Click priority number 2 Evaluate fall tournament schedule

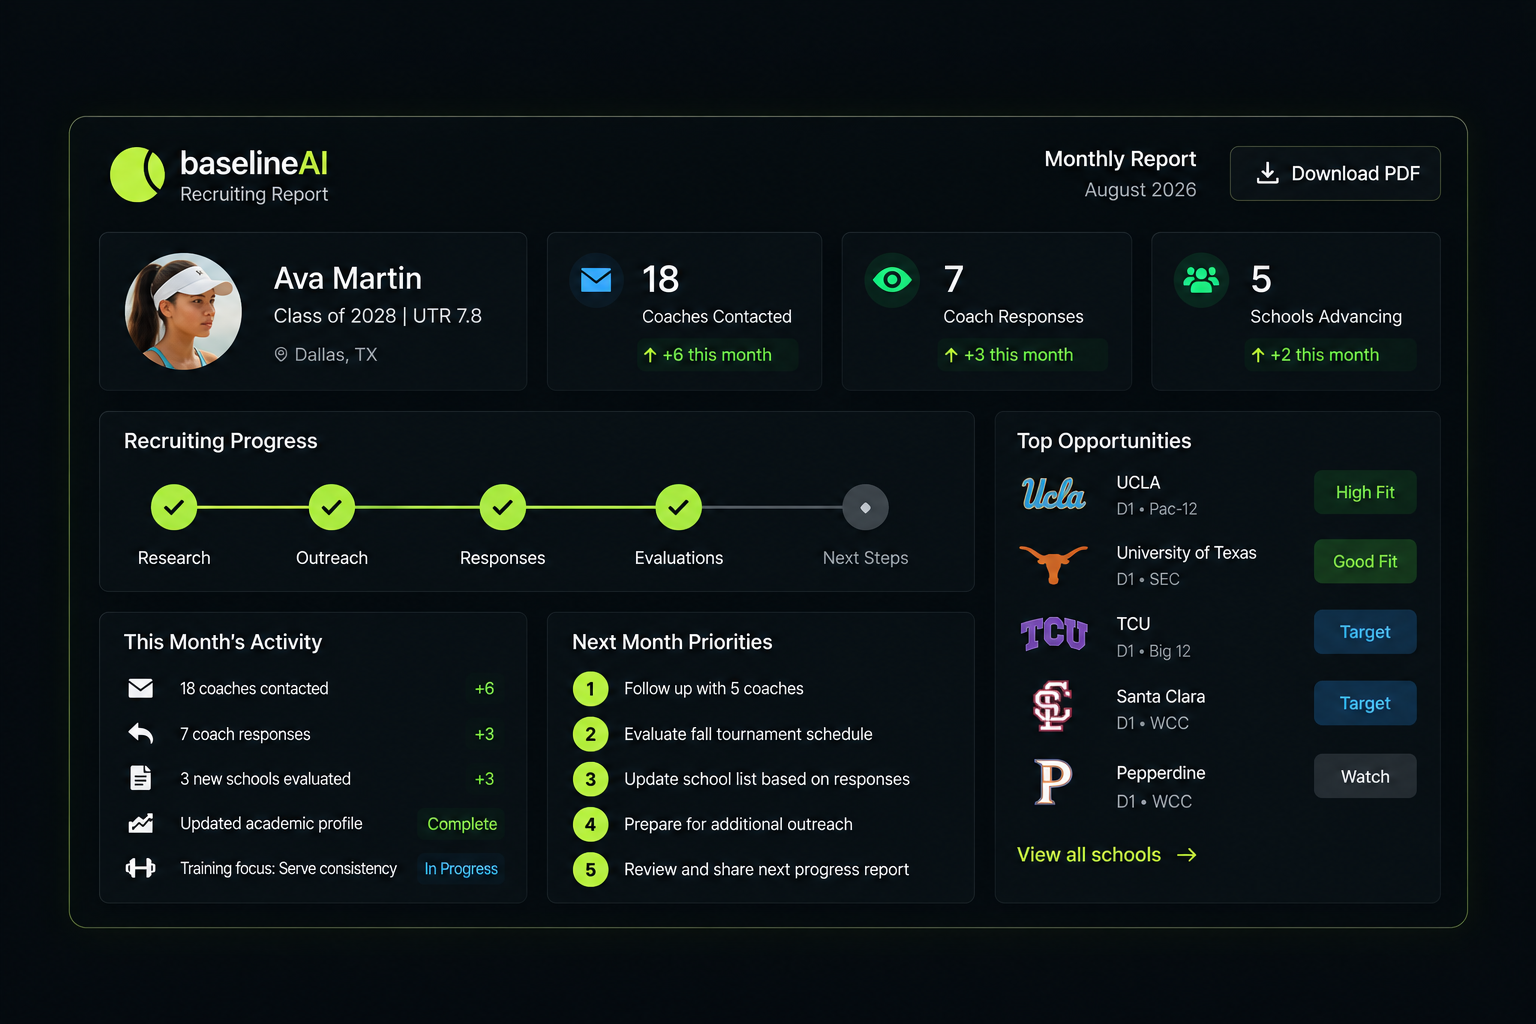click(x=591, y=734)
